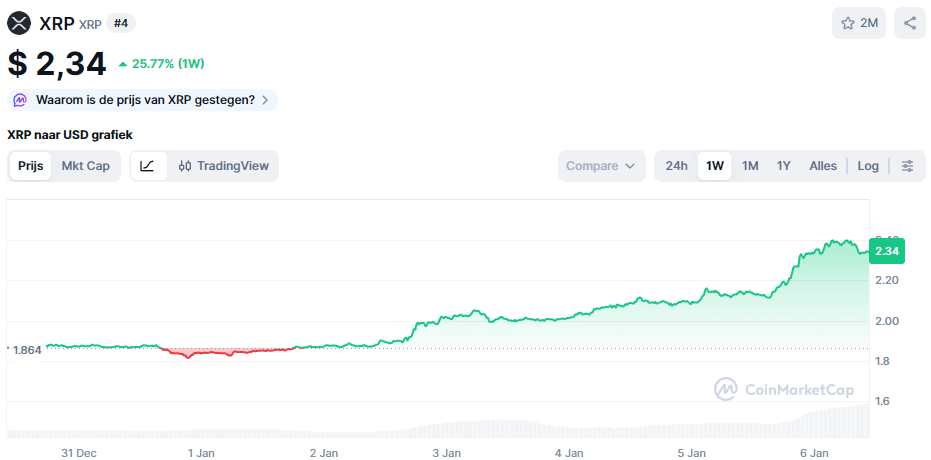Screen dimensions: 931x460
Task: Show the Alles full history range
Action: pos(823,166)
